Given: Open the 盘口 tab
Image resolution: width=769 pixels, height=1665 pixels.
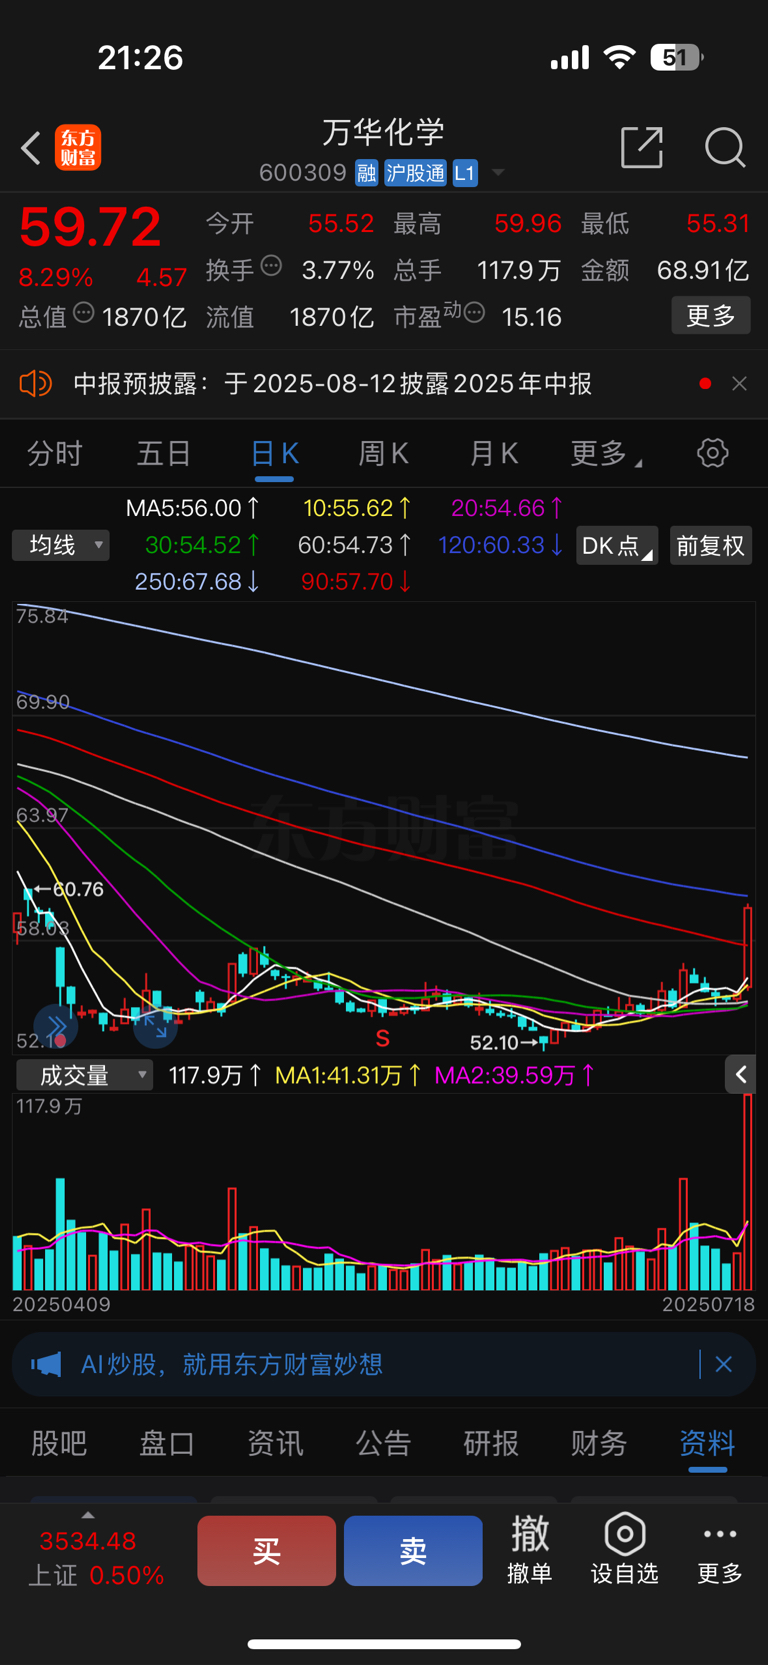Looking at the screenshot, I should 167,1443.
